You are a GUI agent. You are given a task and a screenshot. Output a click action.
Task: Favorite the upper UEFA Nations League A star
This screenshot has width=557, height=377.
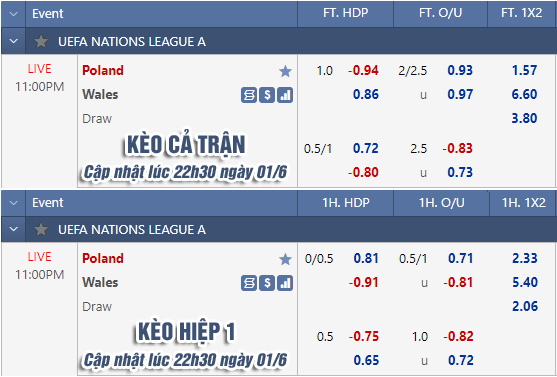41,42
